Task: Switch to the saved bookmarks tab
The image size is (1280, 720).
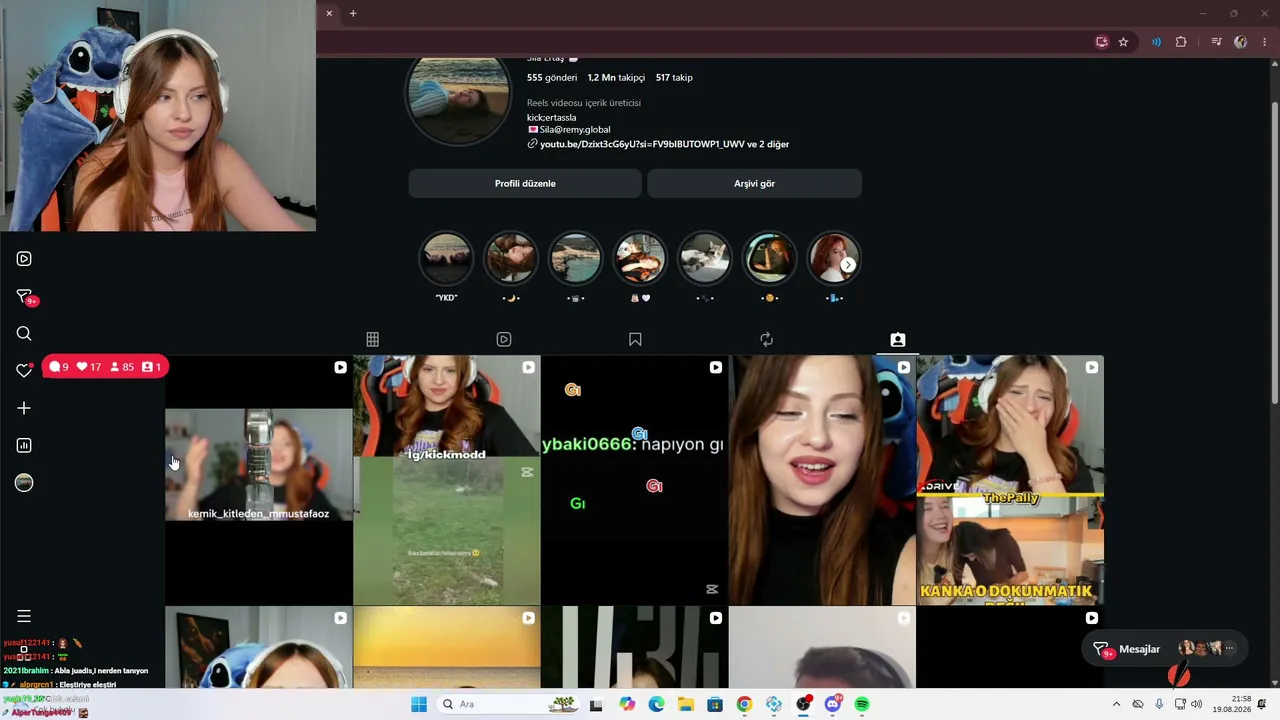Action: pos(635,340)
